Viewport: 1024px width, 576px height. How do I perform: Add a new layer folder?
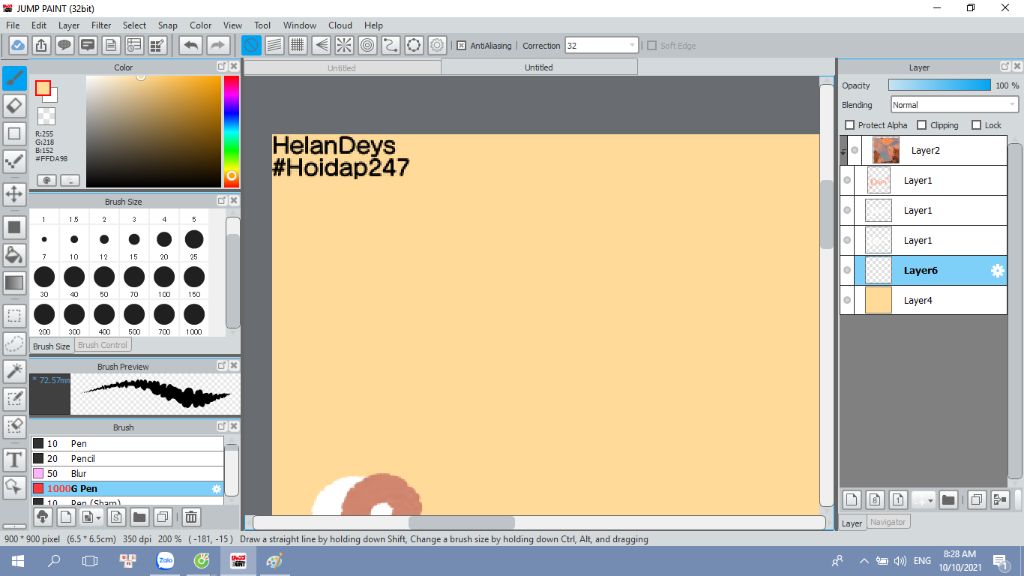coord(948,500)
